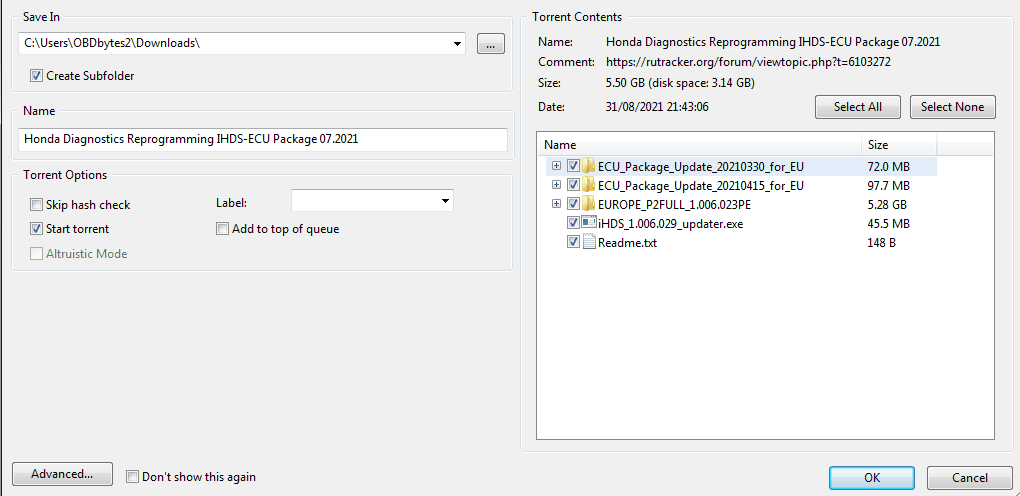
Task: Sort files by the Name column header
Action: tap(699, 145)
